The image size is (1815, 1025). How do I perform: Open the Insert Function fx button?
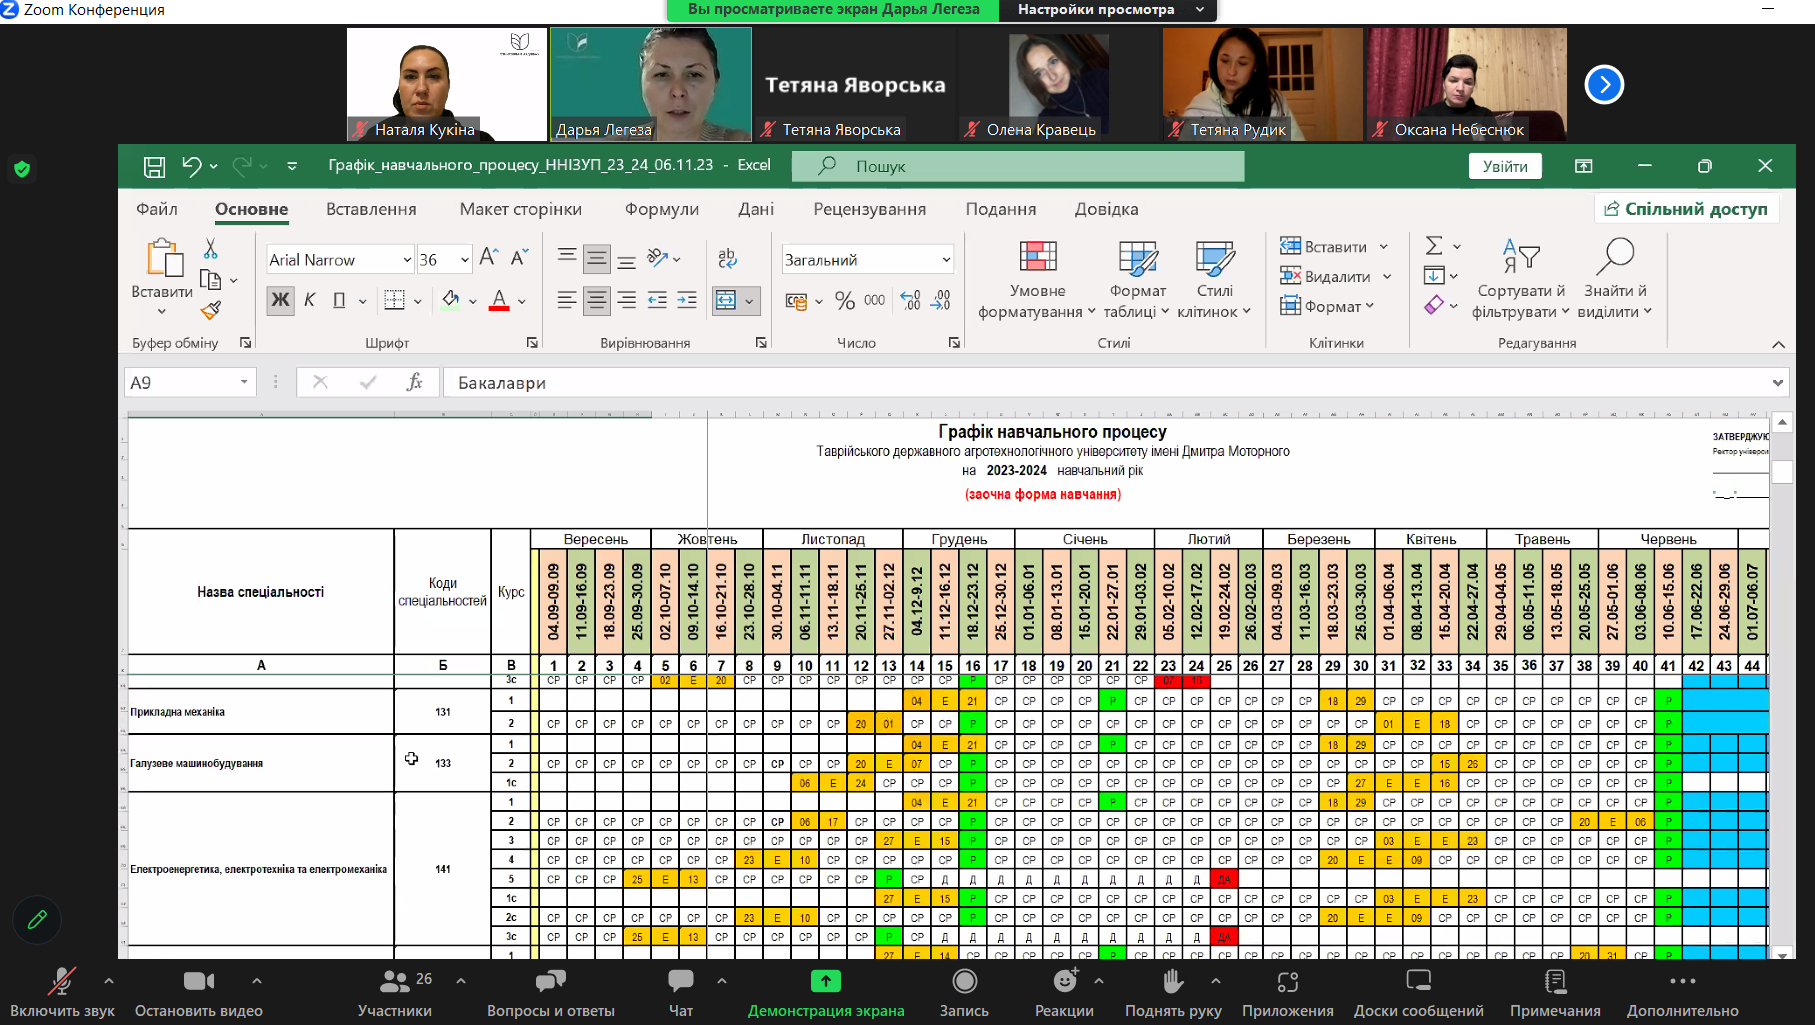[x=415, y=382]
